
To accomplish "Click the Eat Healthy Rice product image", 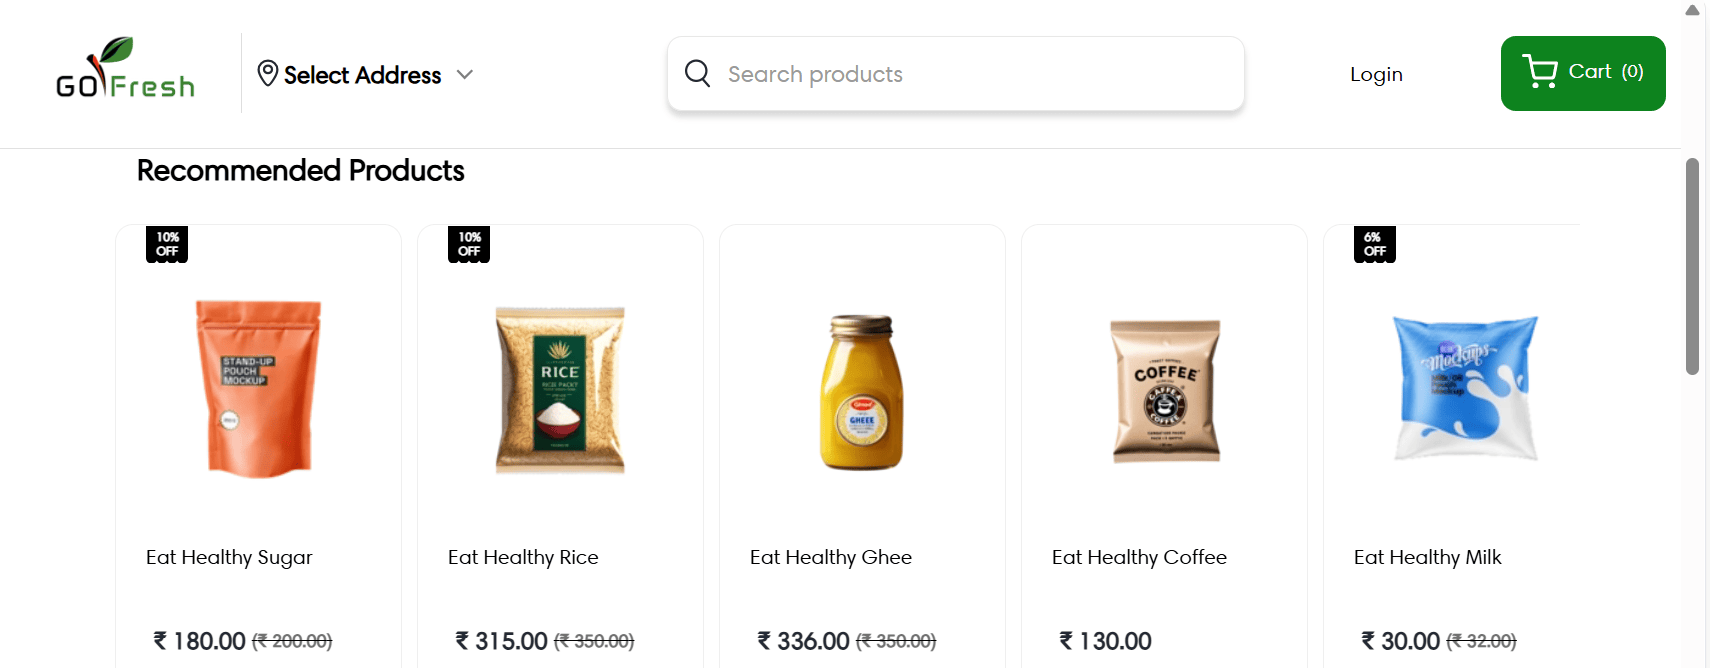I will pyautogui.click(x=560, y=390).
